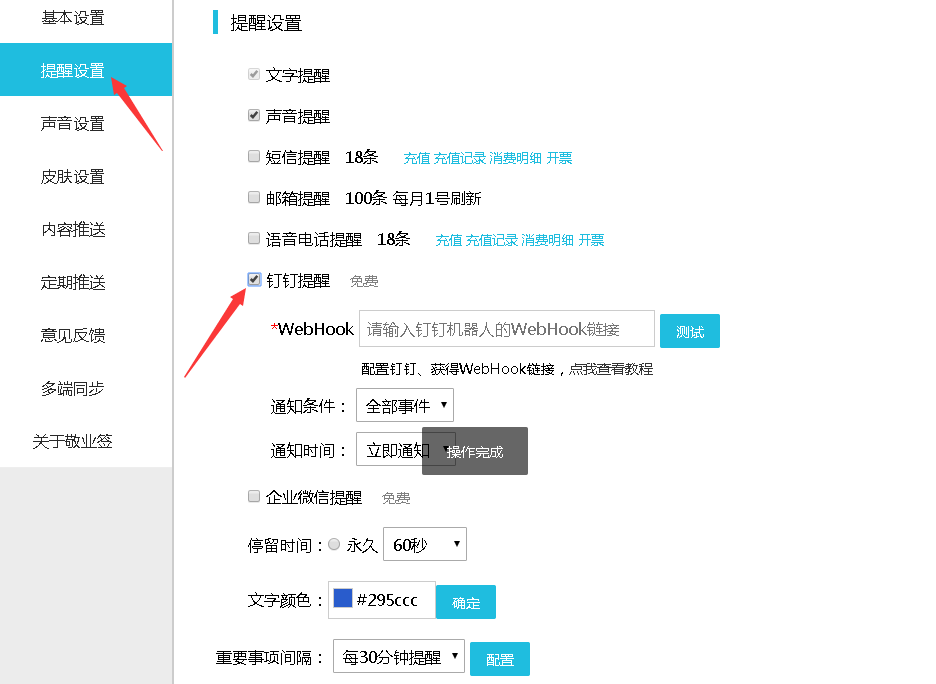Expand the 通知时间 立即通知 dropdown

406,449
